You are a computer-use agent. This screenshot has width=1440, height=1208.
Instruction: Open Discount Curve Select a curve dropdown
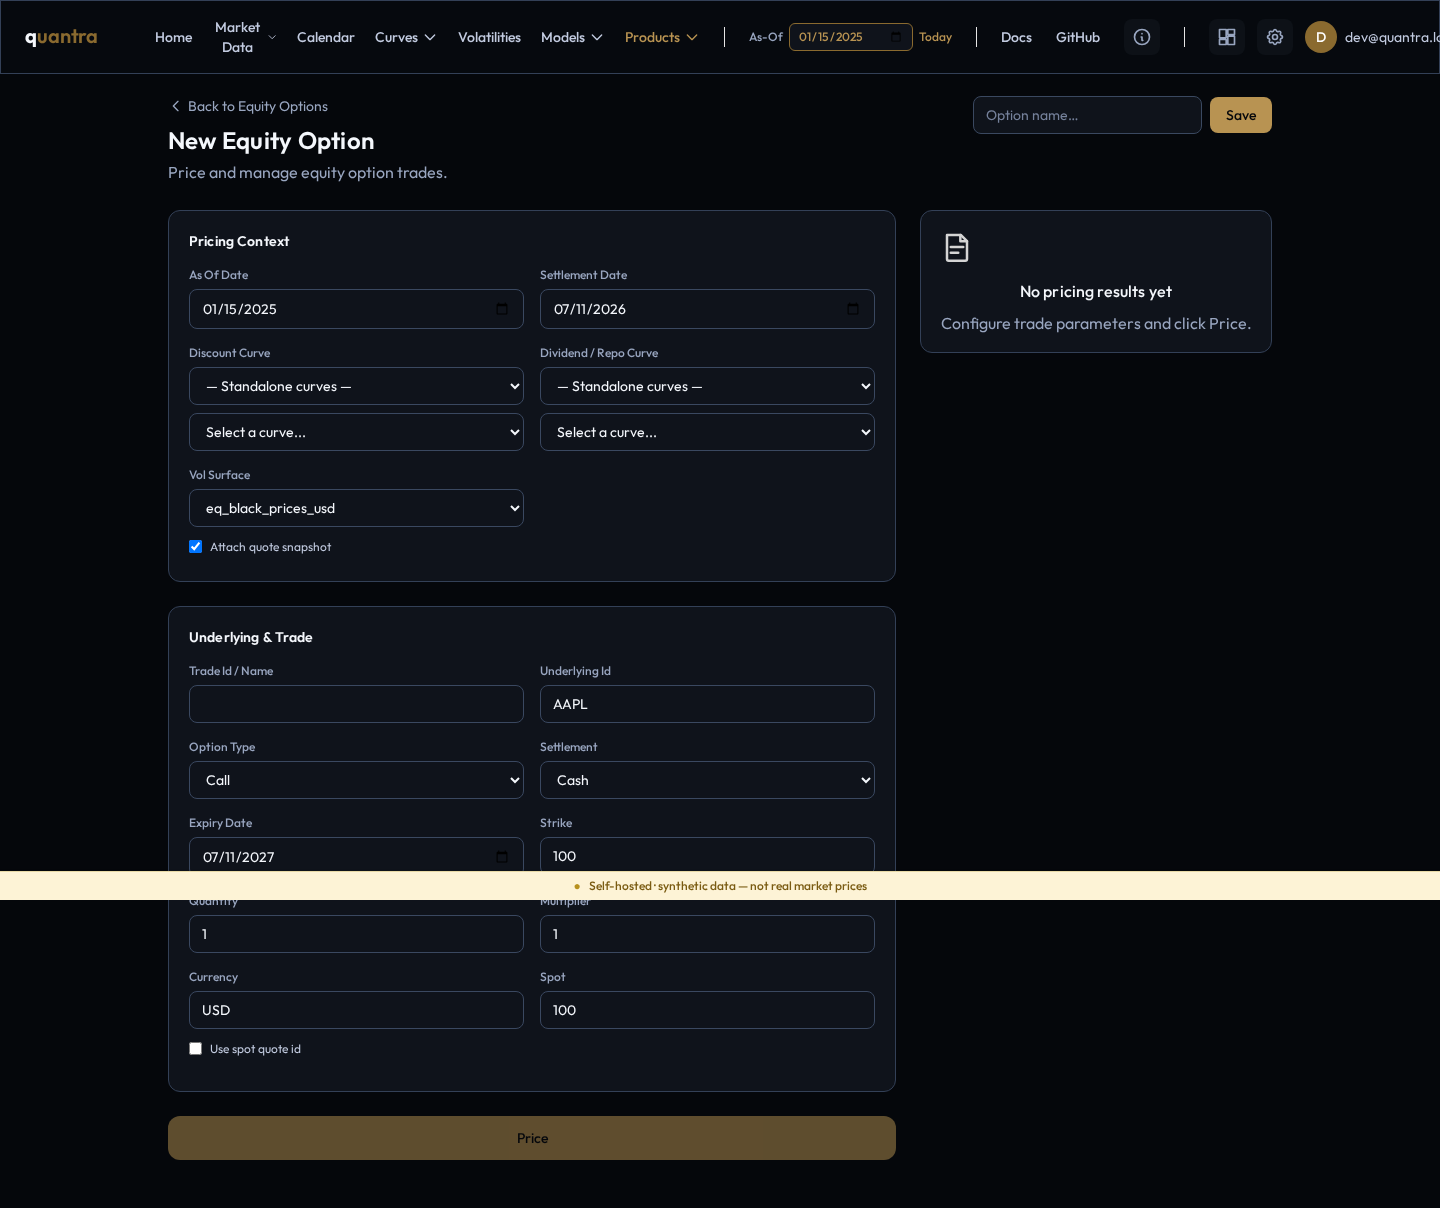coord(356,432)
